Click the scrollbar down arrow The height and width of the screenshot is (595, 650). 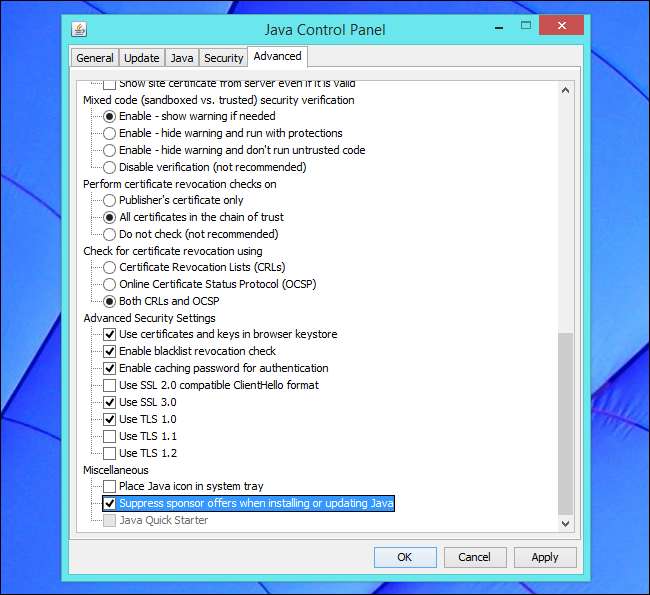click(565, 524)
